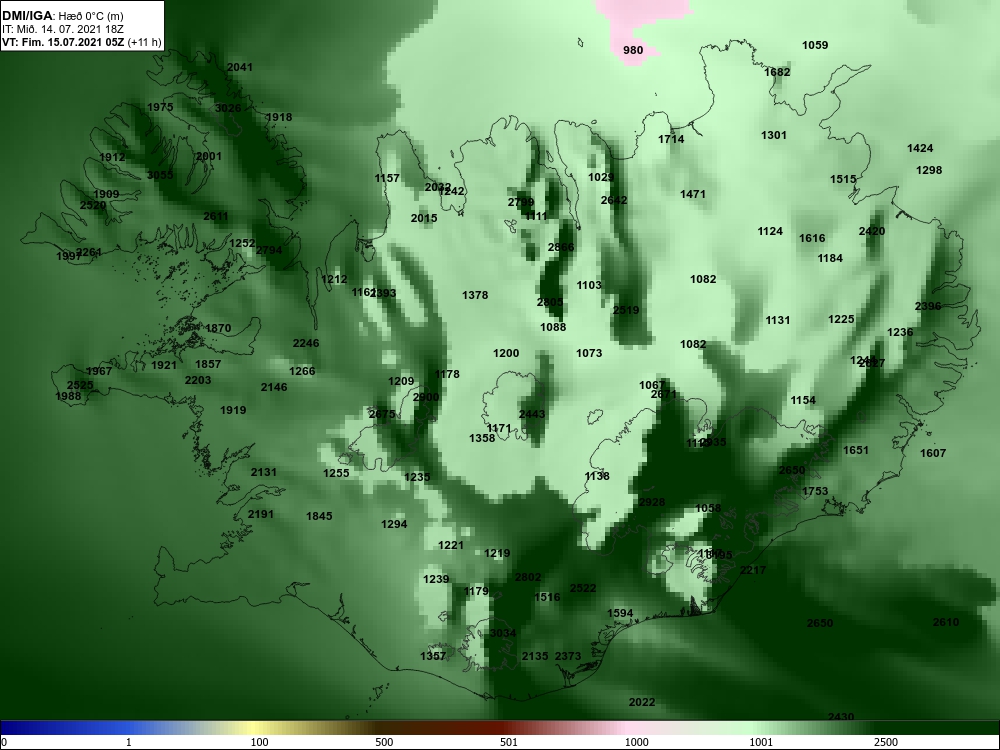This screenshot has height=750, width=1000.
Task: Click the 1651 height value
Action: pyautogui.click(x=856, y=450)
